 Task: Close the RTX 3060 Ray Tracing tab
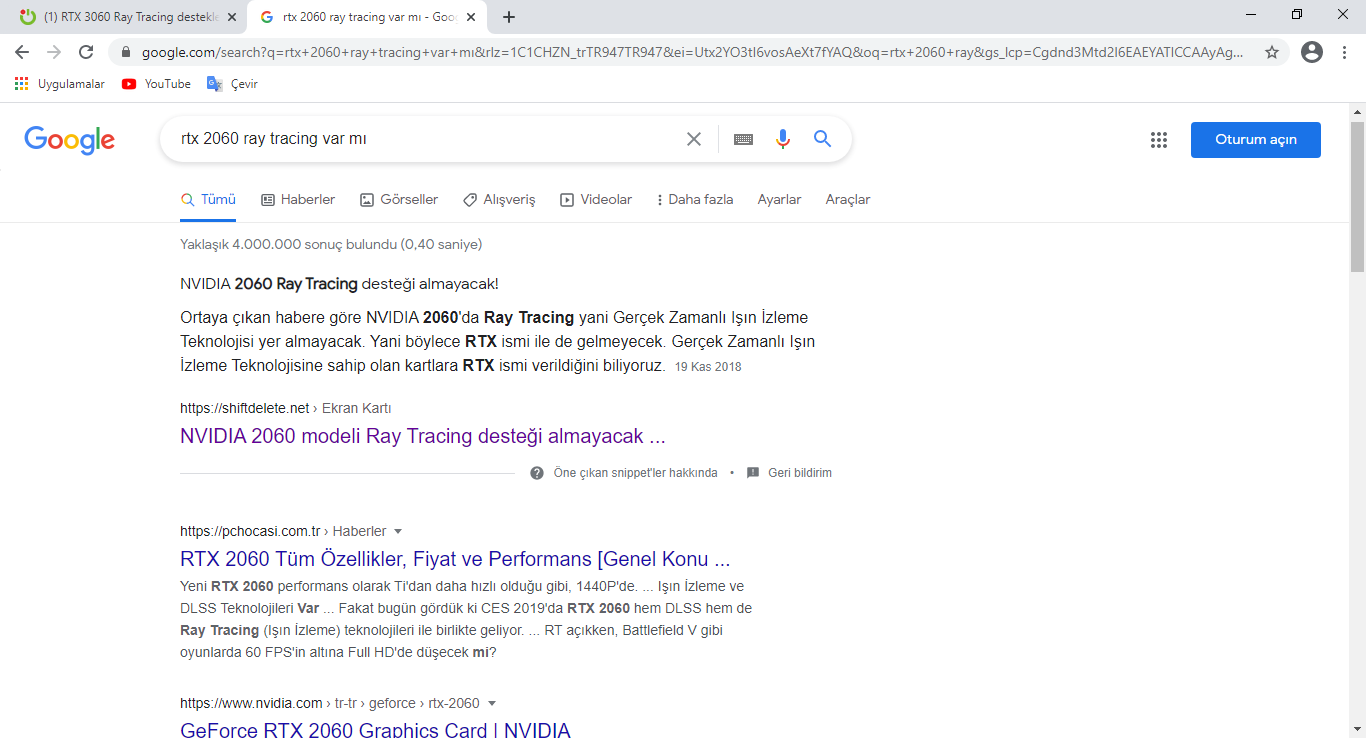click(232, 17)
